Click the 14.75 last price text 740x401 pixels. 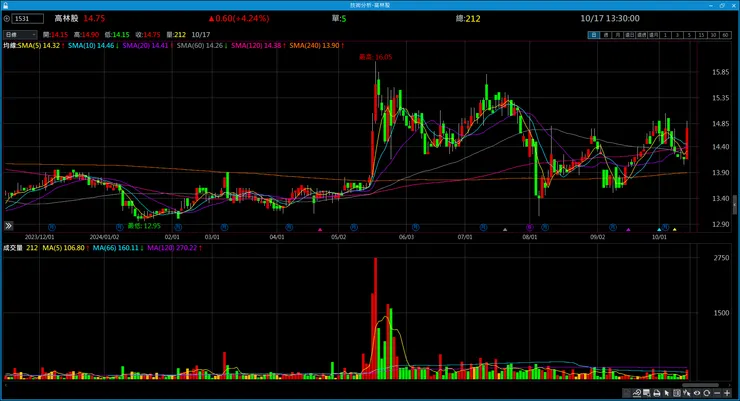(94, 18)
